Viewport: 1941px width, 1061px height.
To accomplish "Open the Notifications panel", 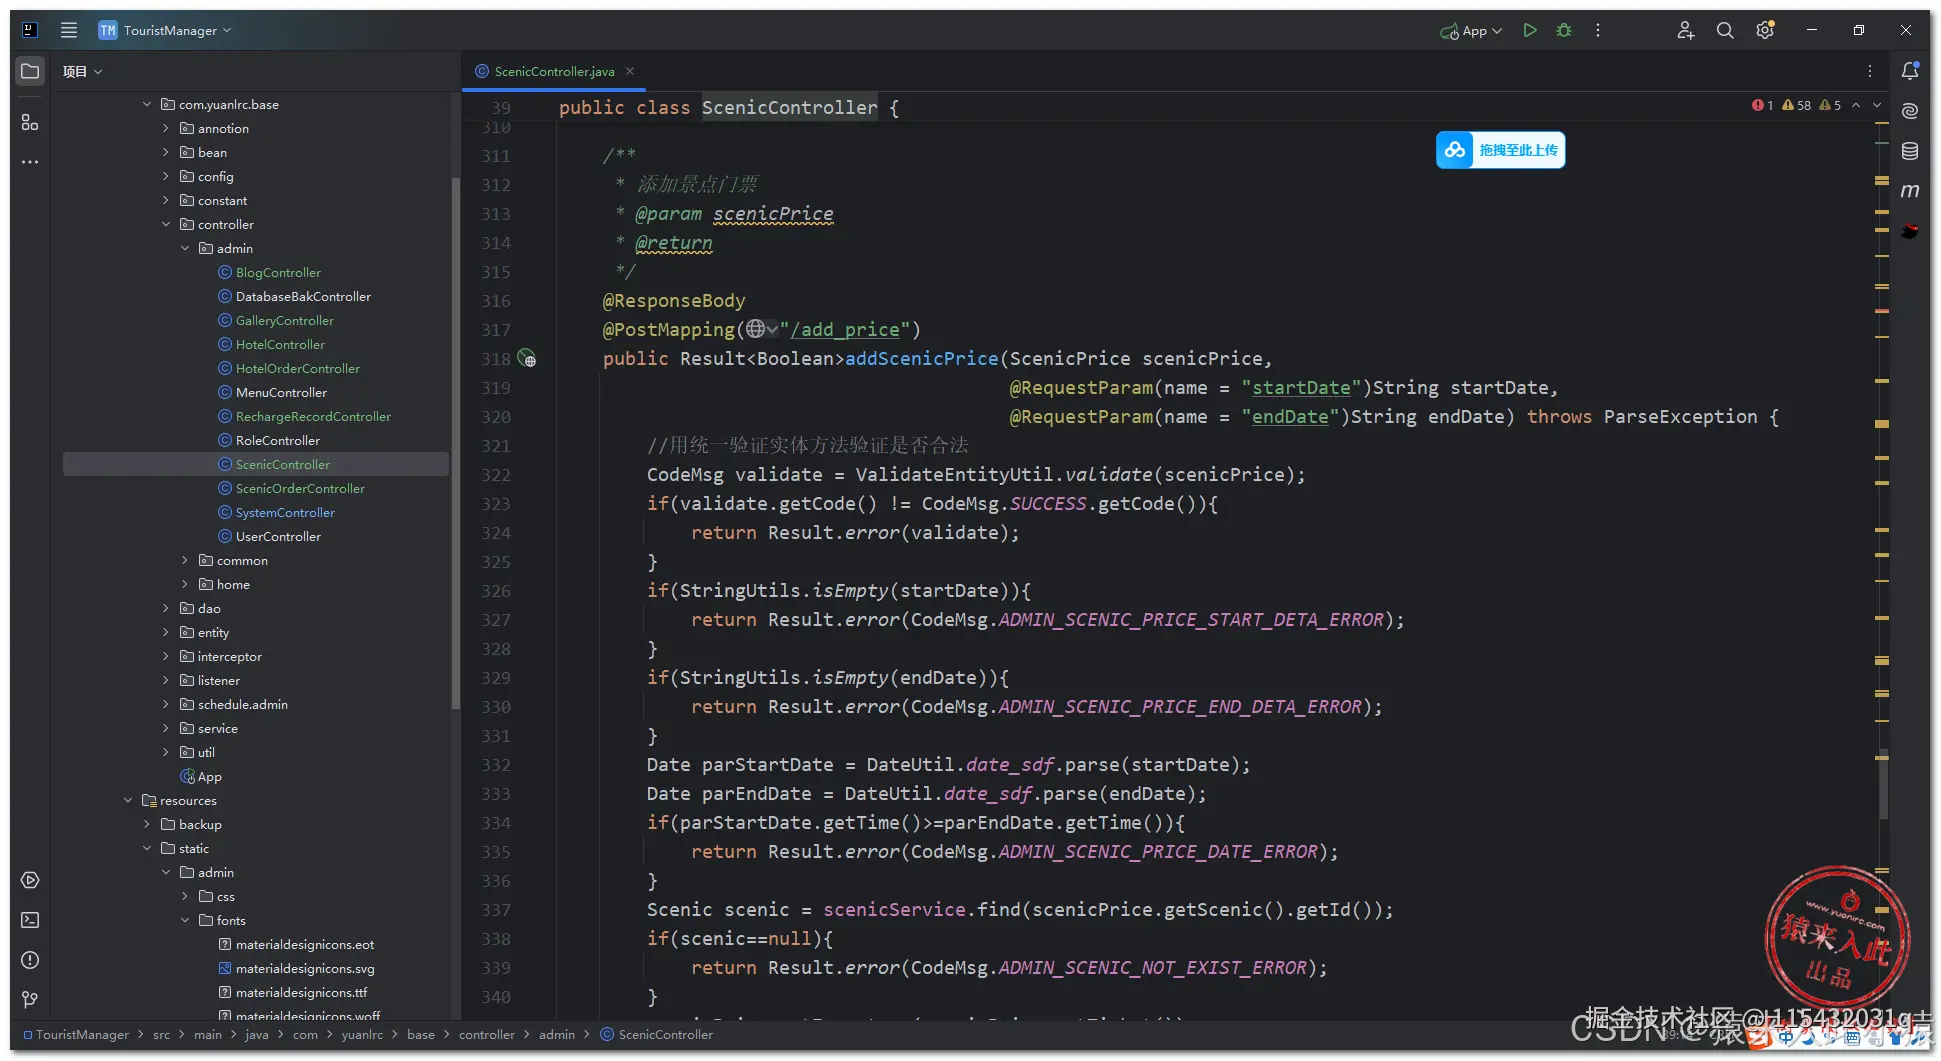I will coord(1910,71).
